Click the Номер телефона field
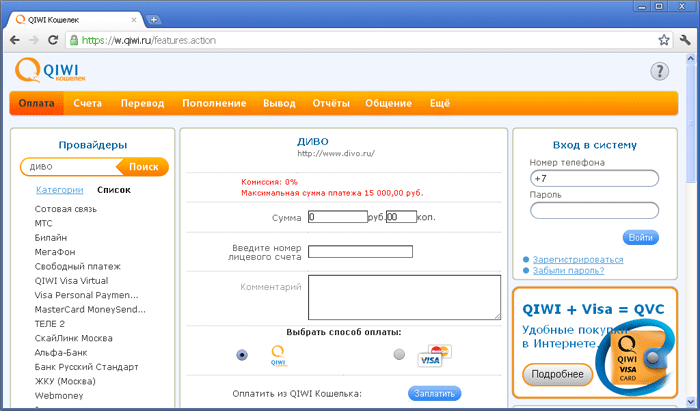Viewport: 700px width, 411px height. (x=594, y=179)
